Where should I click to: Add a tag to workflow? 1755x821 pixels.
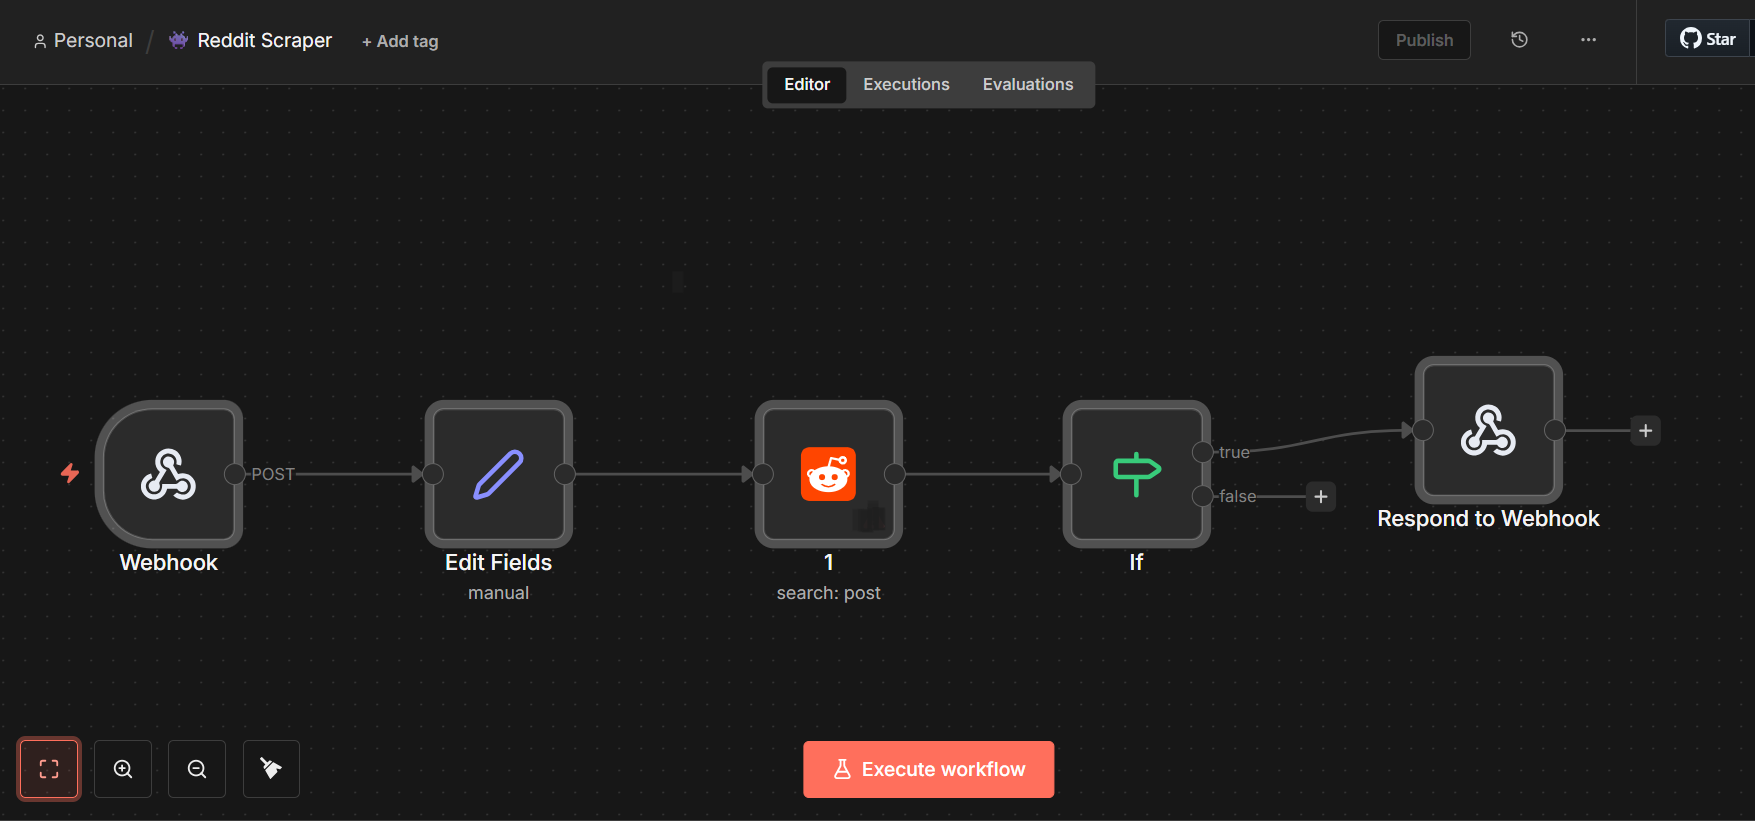[400, 41]
